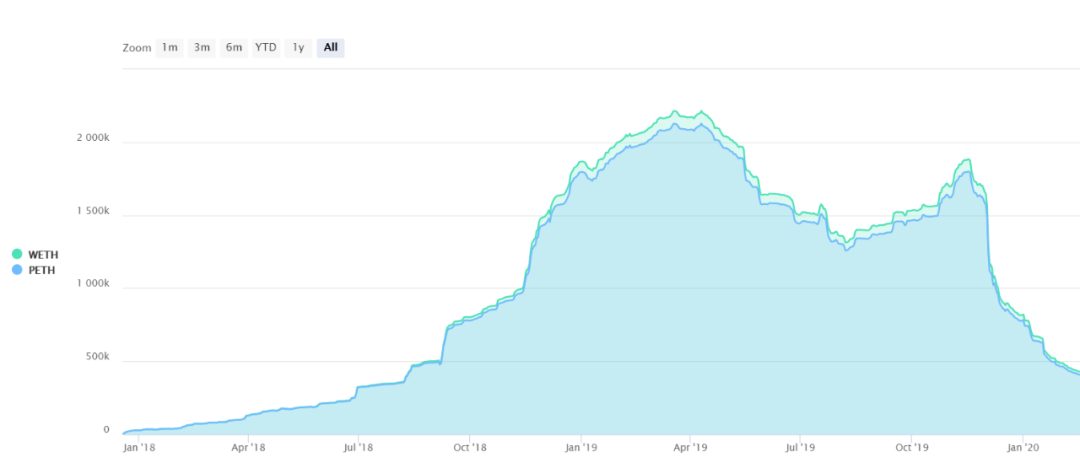The image size is (1080, 463).
Task: Click the Jan '20 axis label
Action: point(1024,447)
